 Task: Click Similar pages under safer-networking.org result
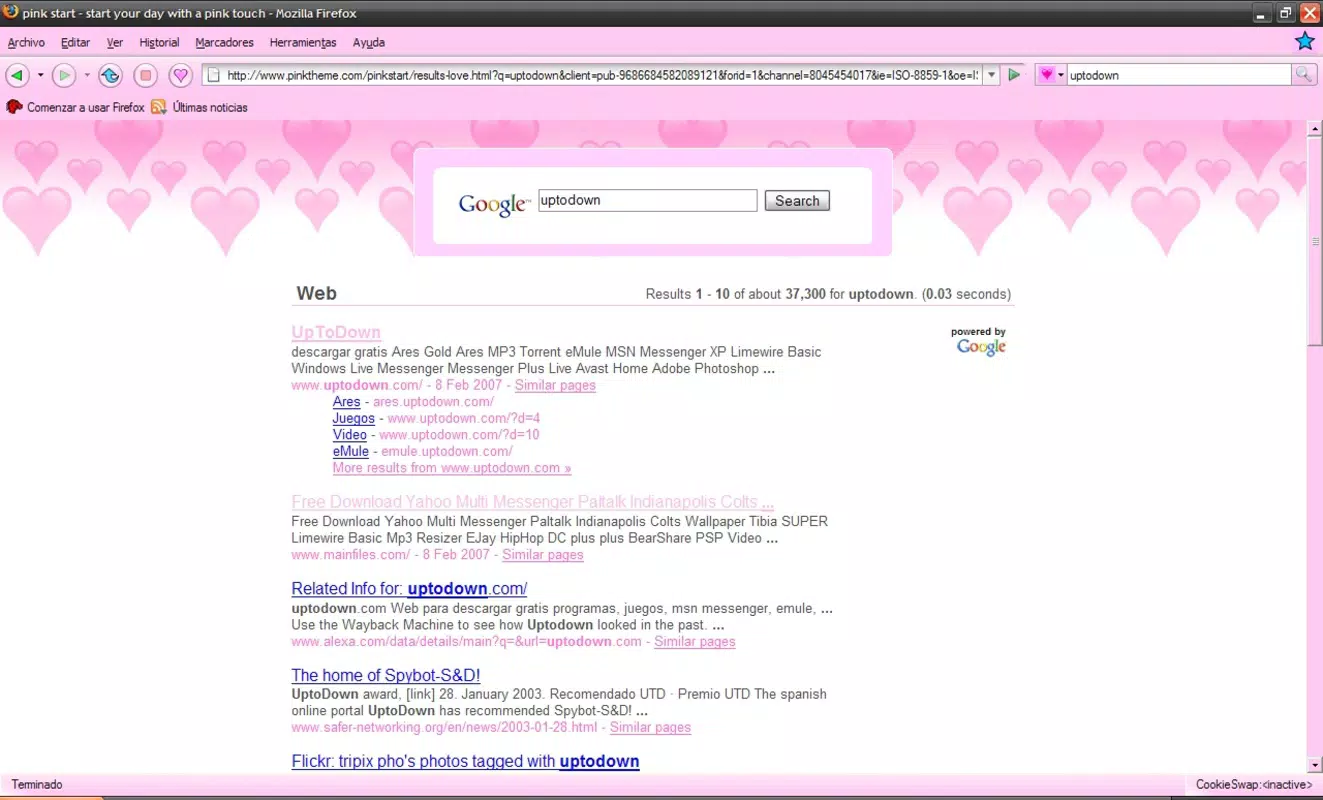[x=650, y=728]
